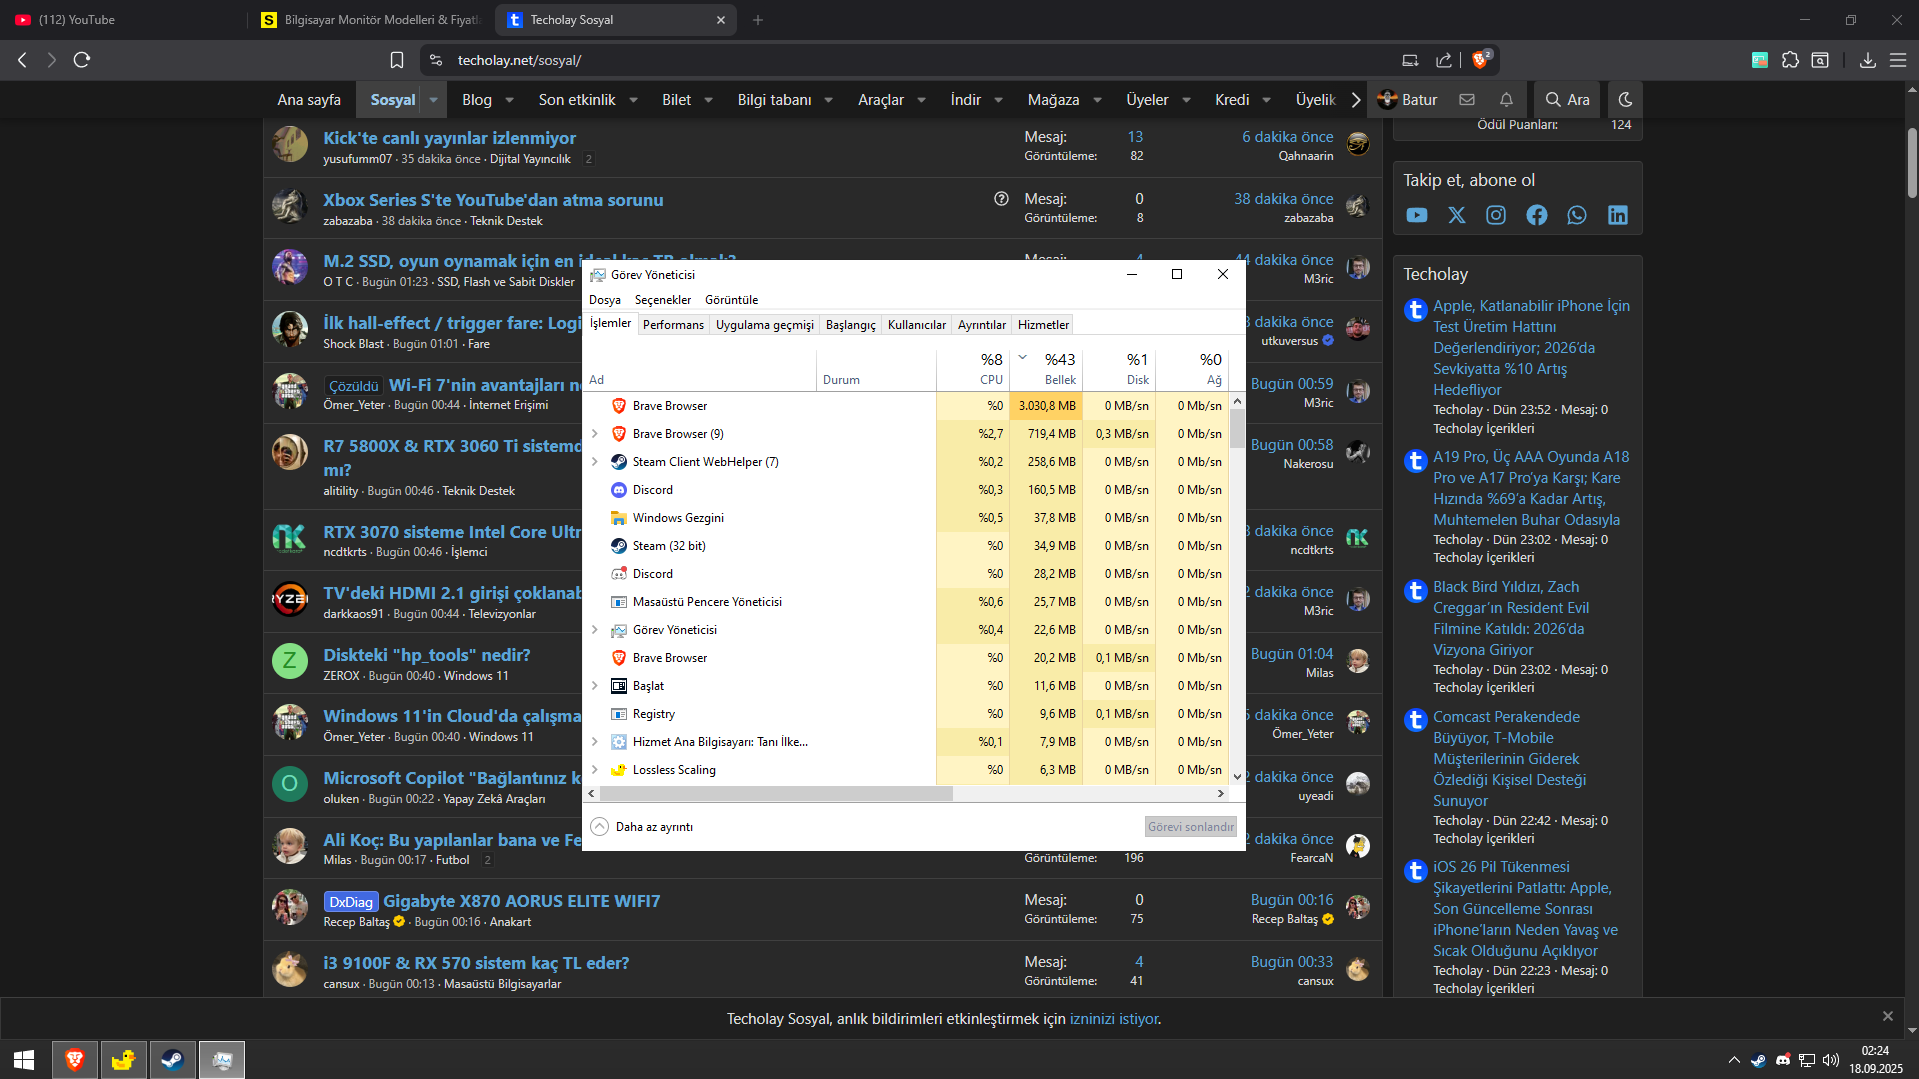Open browser extensions puzzle icon
Viewport: 1919px width, 1079px height.
click(1790, 60)
